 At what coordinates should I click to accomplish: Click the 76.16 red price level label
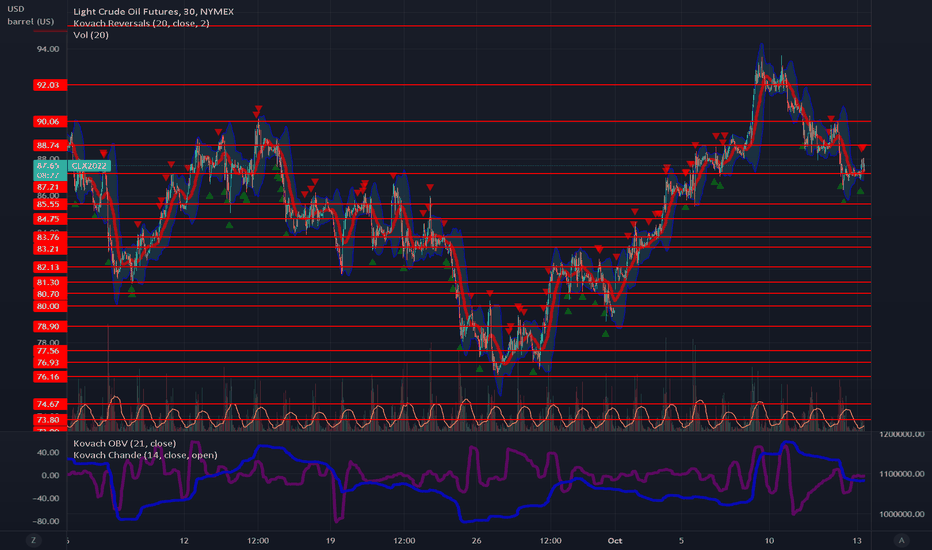click(x=50, y=377)
